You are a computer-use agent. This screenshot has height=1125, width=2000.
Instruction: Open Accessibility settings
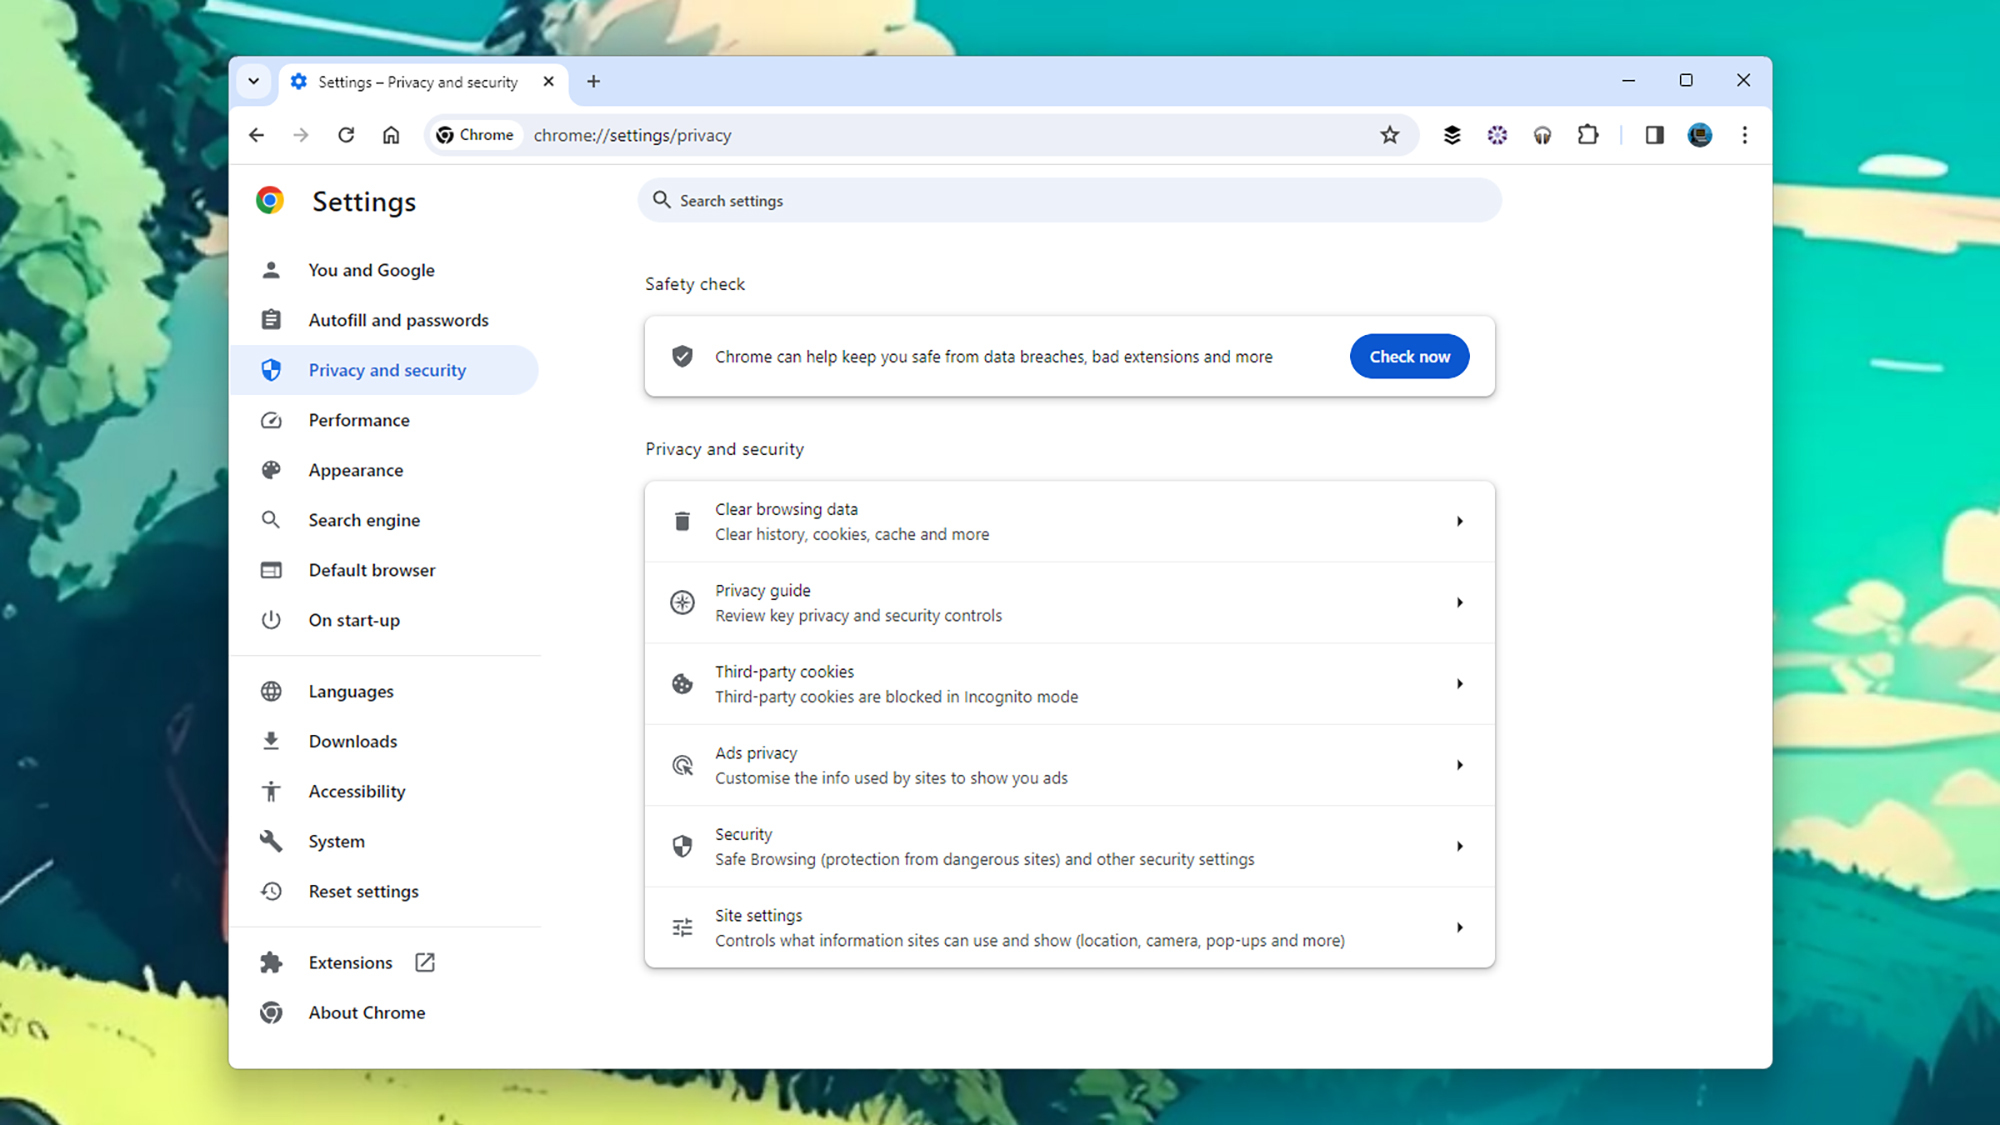point(385,791)
